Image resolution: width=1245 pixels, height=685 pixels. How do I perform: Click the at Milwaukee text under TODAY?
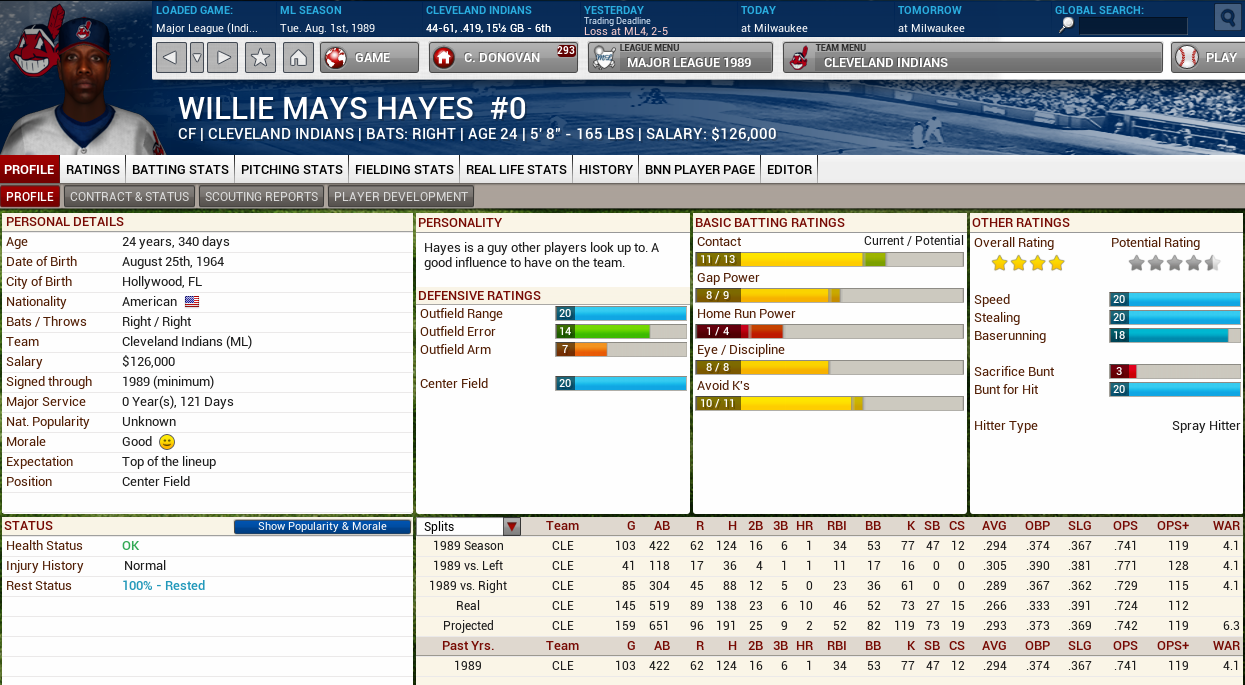[774, 28]
